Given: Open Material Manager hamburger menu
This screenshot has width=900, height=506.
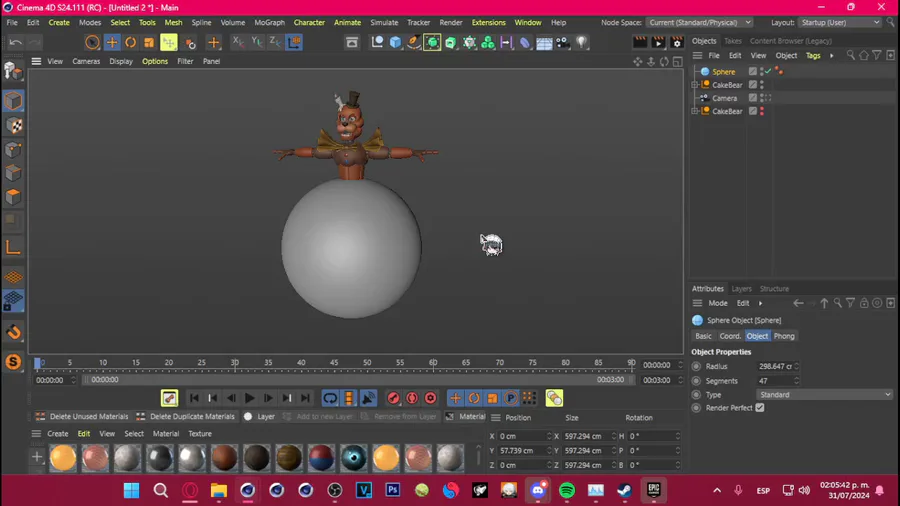Looking at the screenshot, I should (36, 434).
